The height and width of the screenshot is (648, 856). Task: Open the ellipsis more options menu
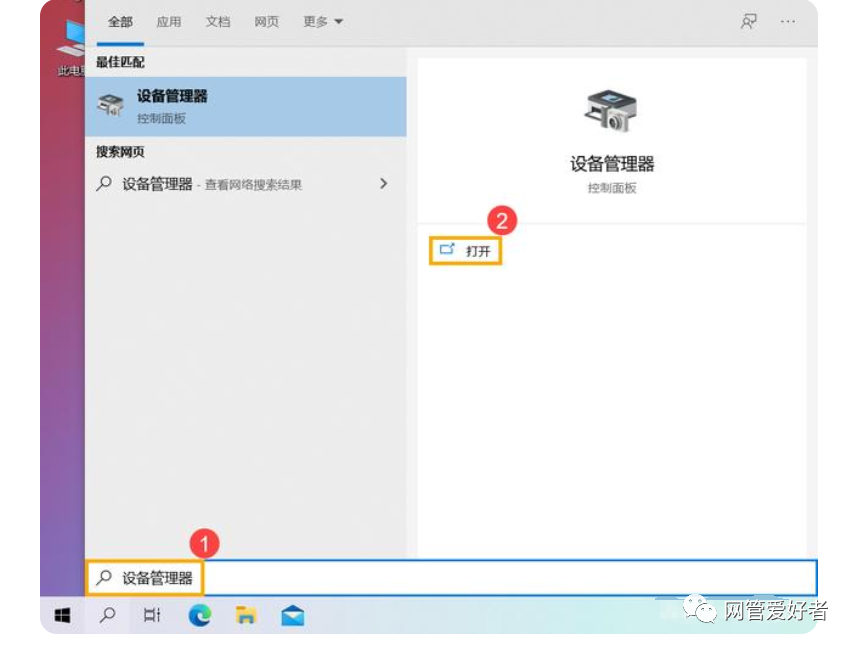788,21
